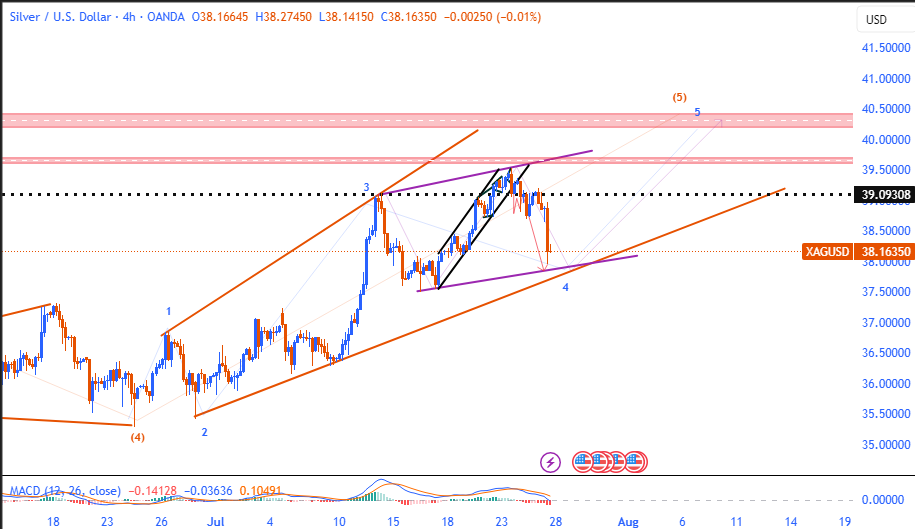The height and width of the screenshot is (529, 915).
Task: Select the blue wave 3 label at the peak
Action: 366,187
